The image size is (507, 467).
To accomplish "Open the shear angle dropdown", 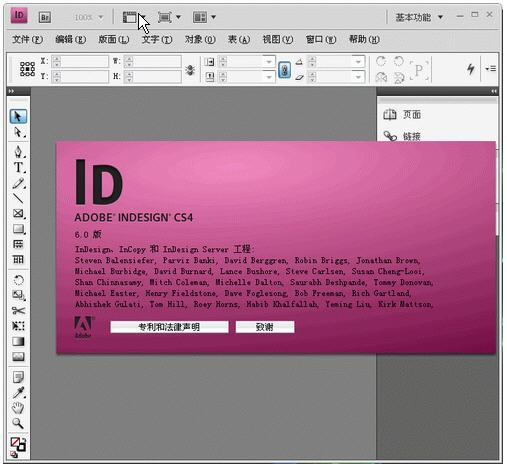I will tap(358, 77).
